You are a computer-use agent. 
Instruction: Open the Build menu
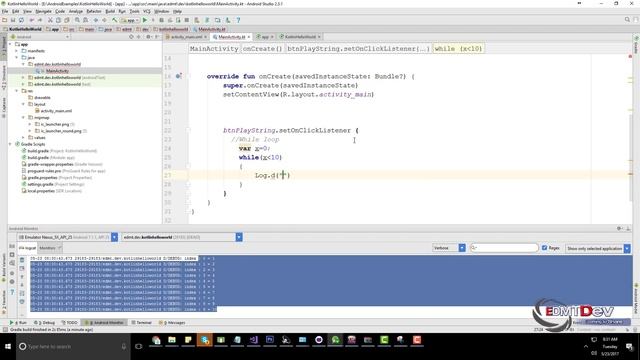point(110,11)
